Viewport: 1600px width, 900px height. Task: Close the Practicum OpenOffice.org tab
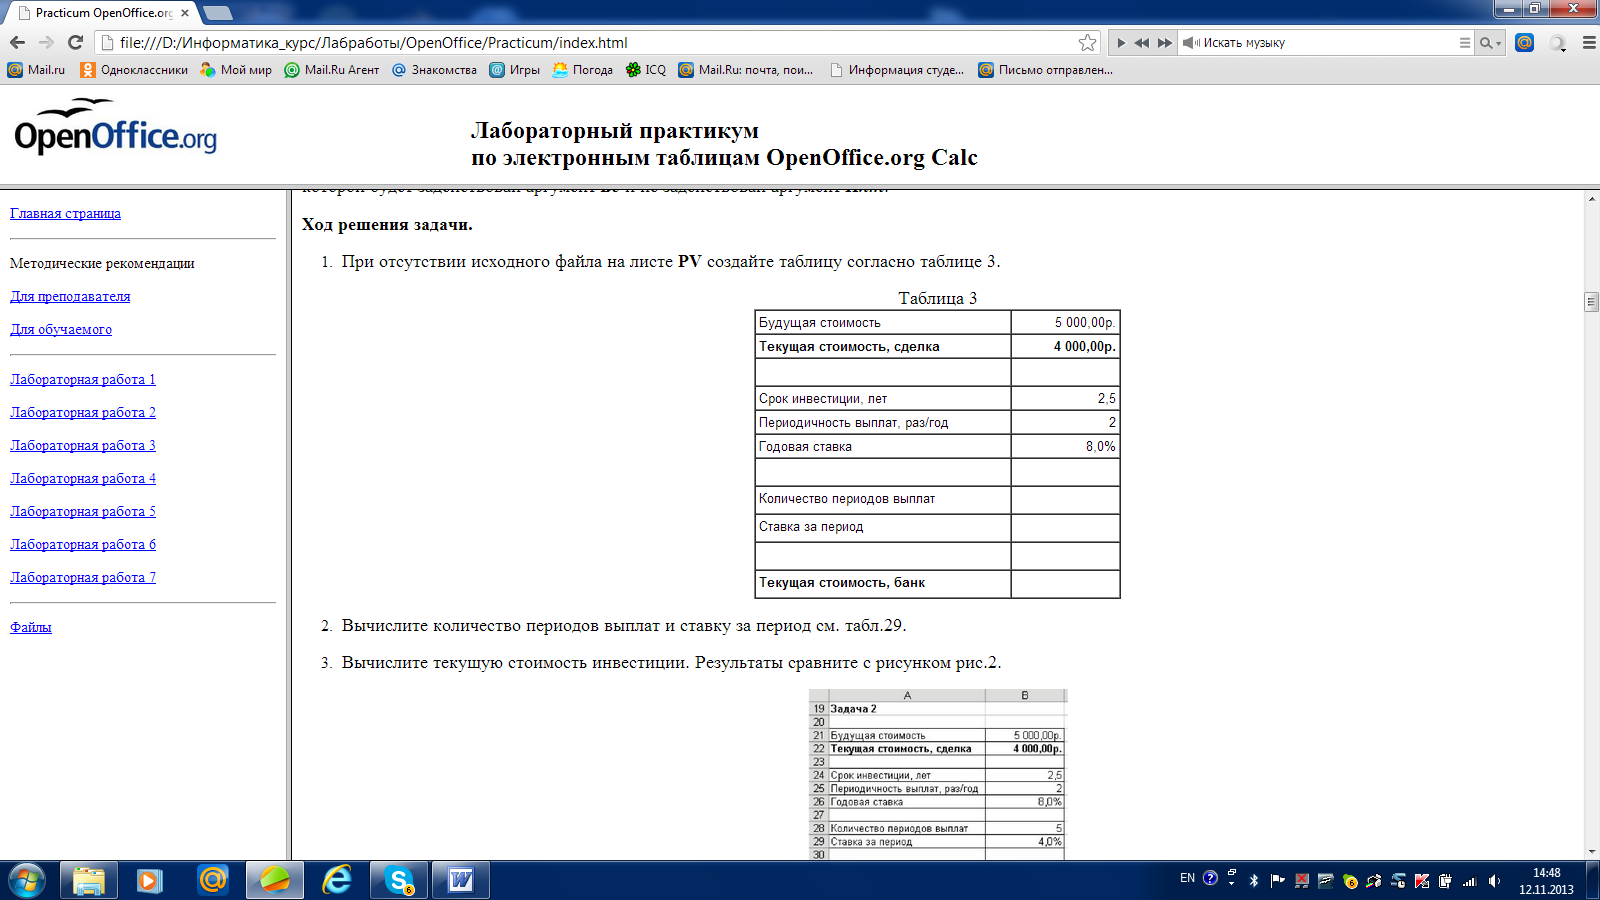185,13
